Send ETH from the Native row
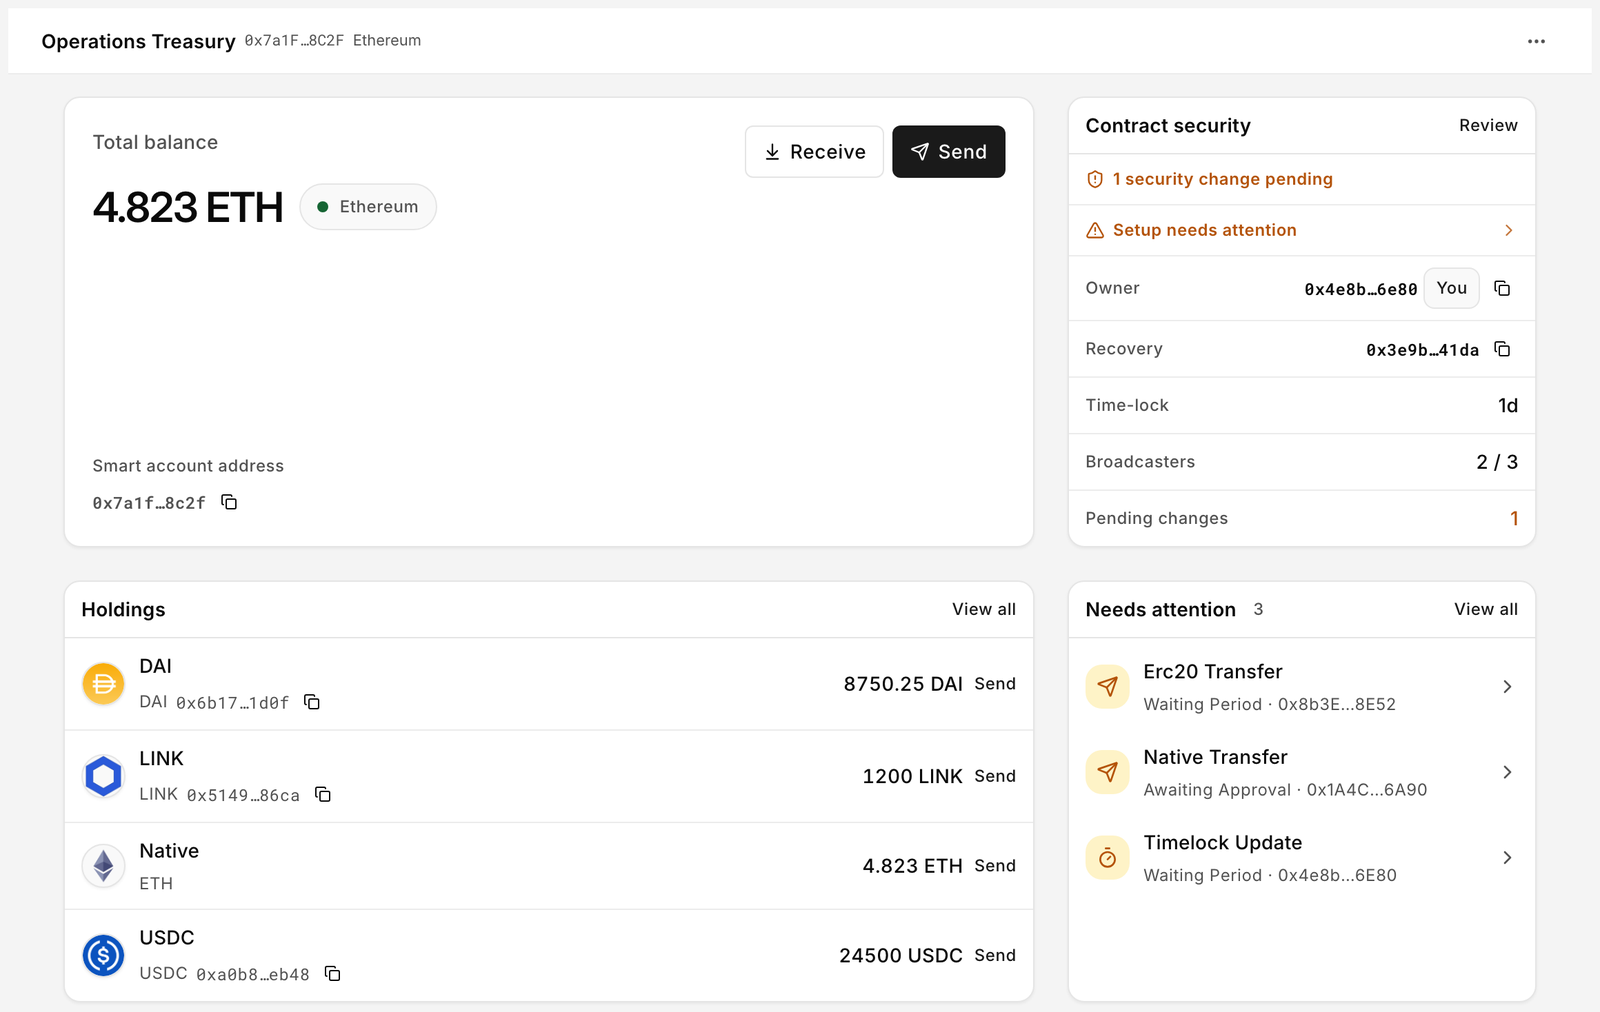The width and height of the screenshot is (1600, 1012). pyautogui.click(x=995, y=866)
